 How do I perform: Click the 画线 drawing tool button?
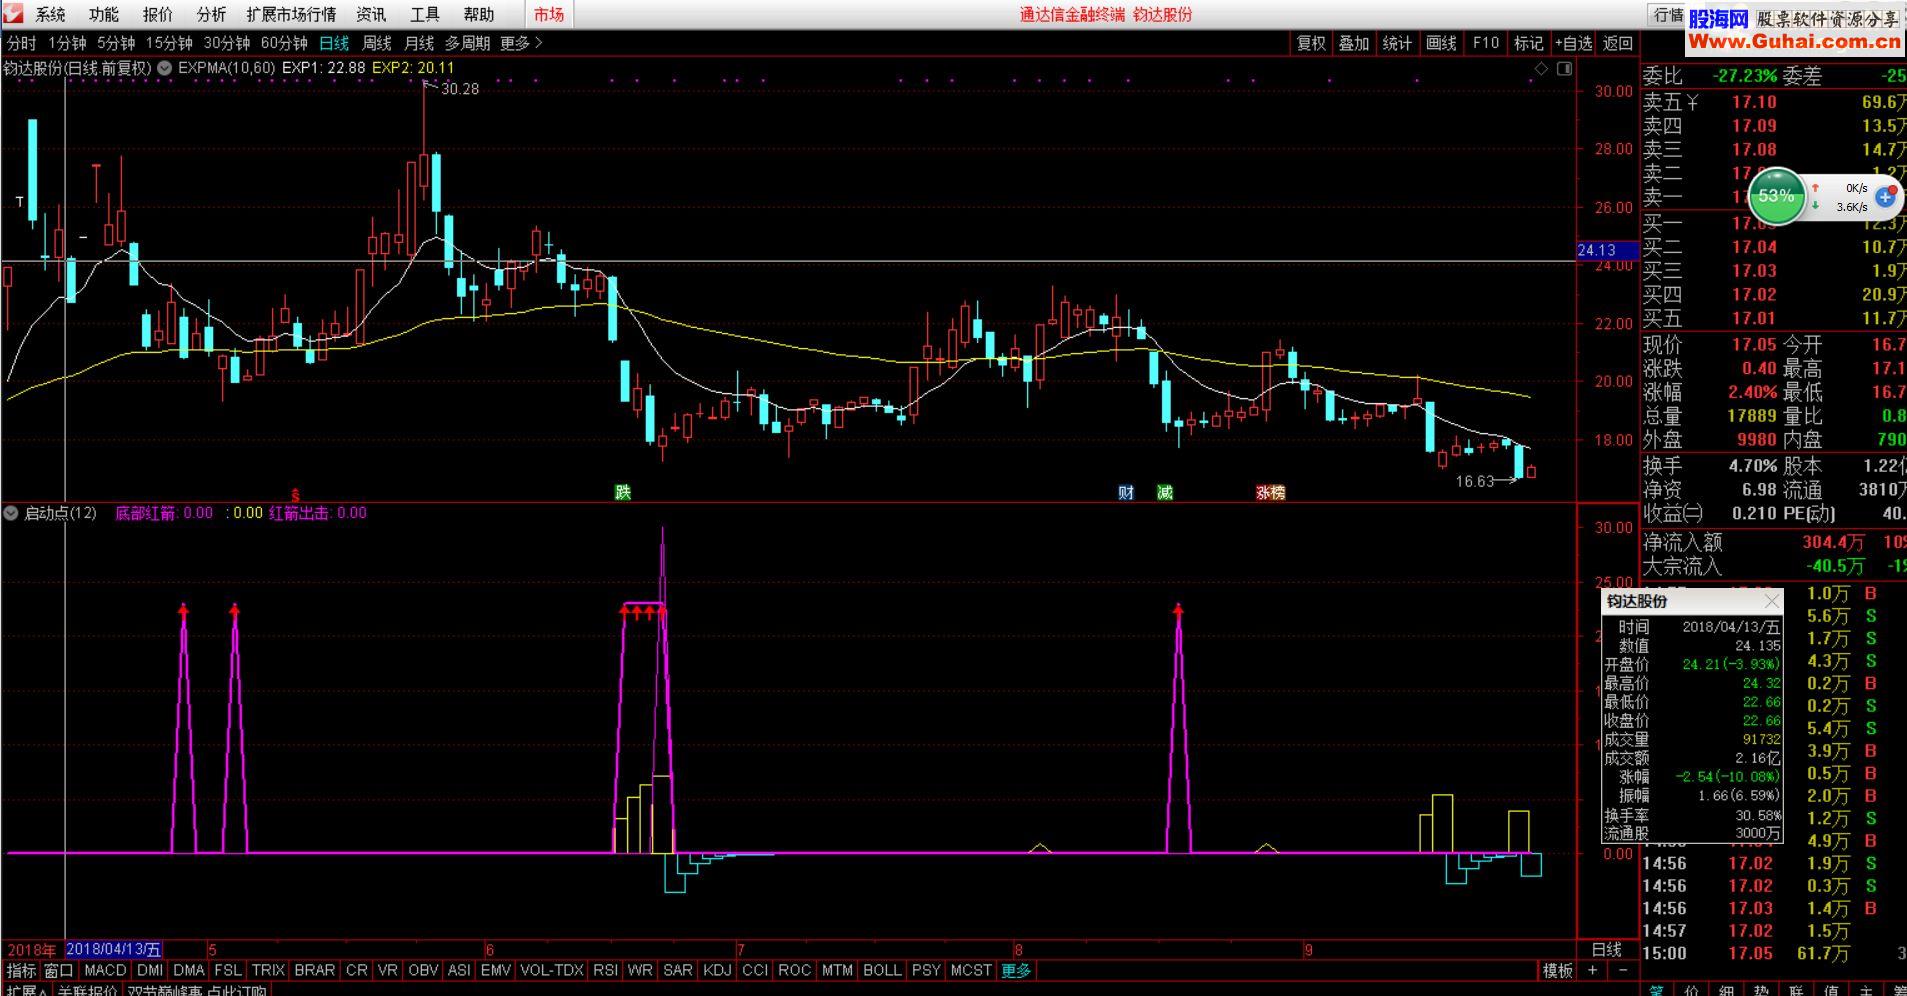[1441, 43]
